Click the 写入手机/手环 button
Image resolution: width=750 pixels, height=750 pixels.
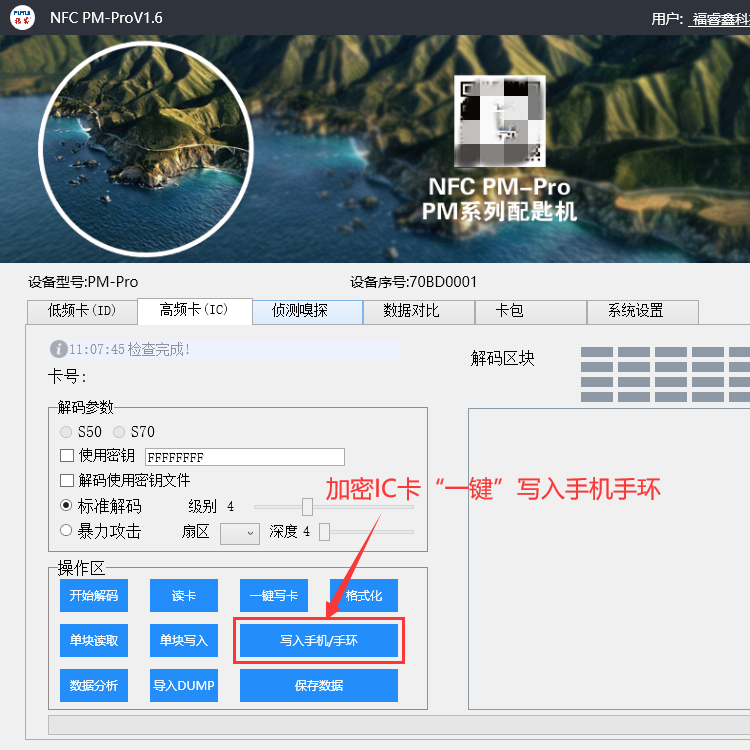(318, 640)
